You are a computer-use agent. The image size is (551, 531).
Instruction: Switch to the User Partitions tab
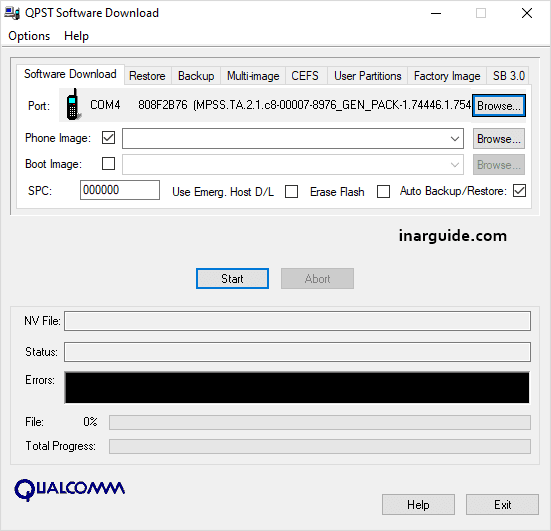click(368, 76)
